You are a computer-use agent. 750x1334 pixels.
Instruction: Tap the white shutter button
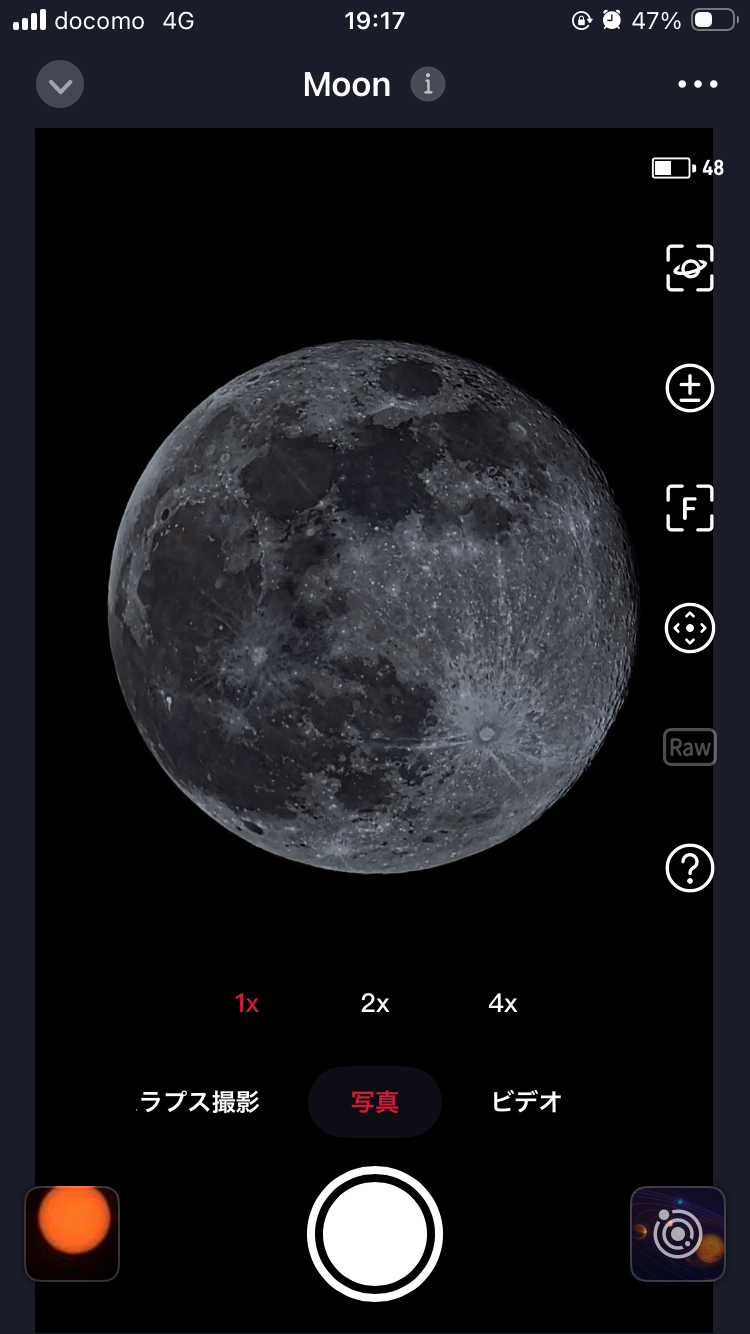click(375, 1234)
